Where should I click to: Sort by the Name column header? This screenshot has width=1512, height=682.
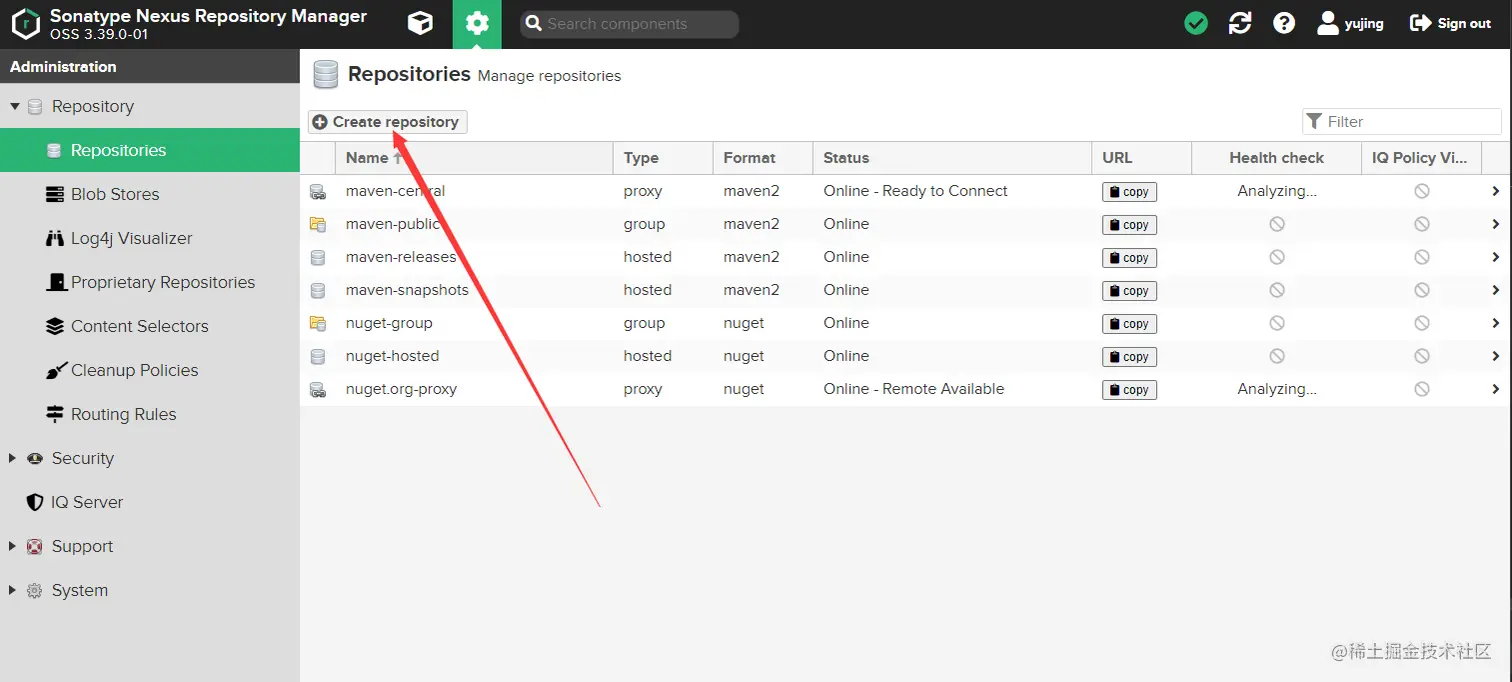pos(474,158)
